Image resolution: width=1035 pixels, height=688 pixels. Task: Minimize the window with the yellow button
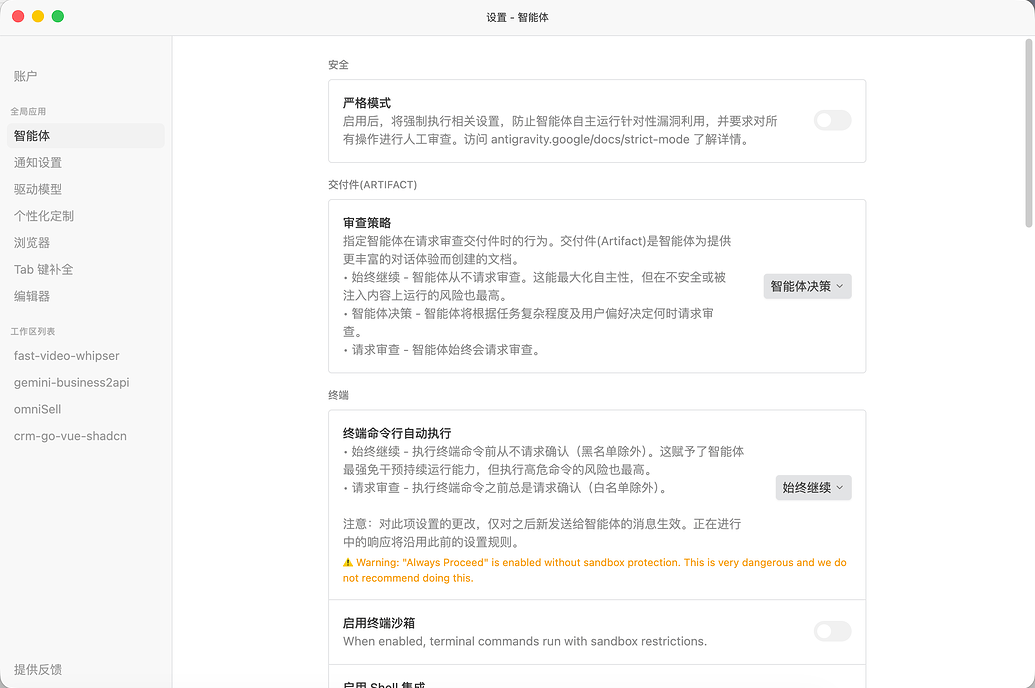tap(38, 17)
